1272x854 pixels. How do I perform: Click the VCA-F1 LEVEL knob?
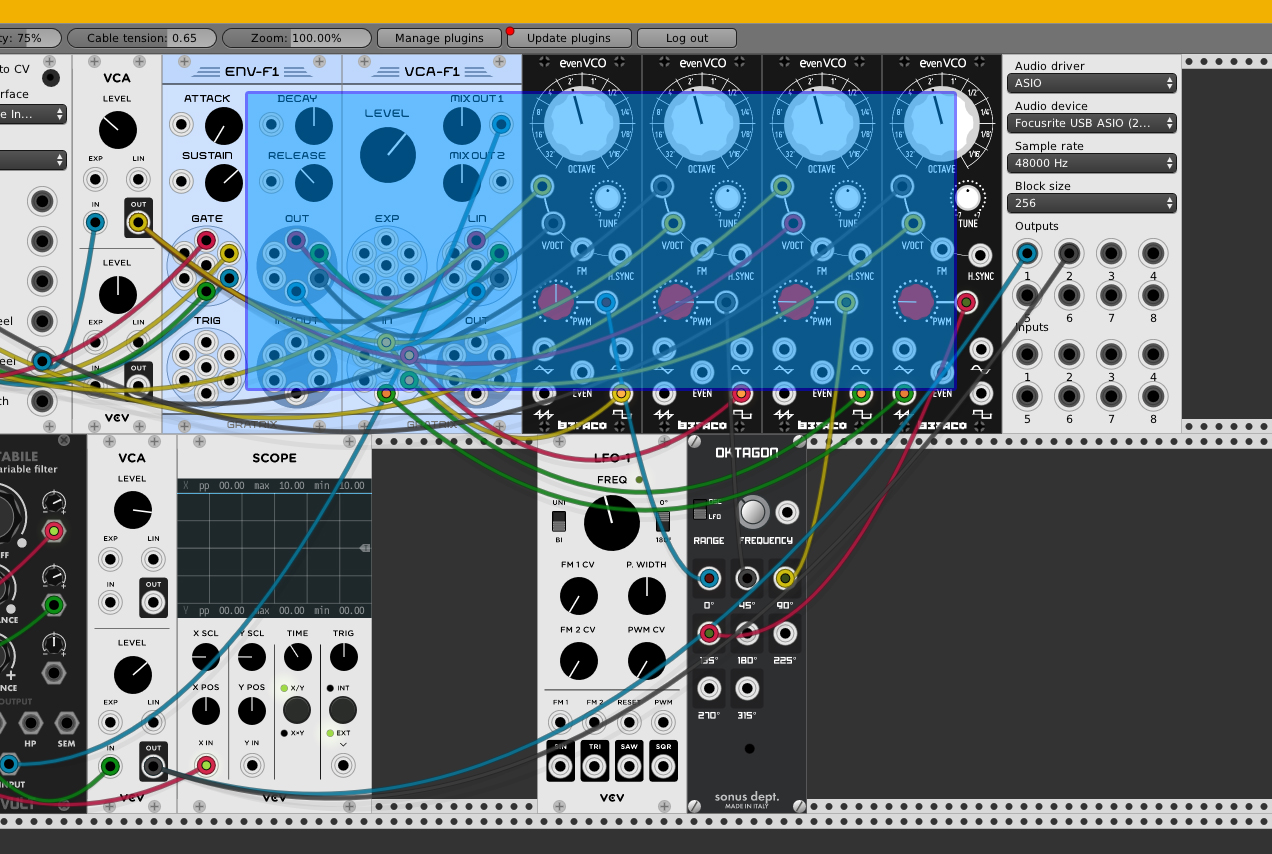click(387, 154)
